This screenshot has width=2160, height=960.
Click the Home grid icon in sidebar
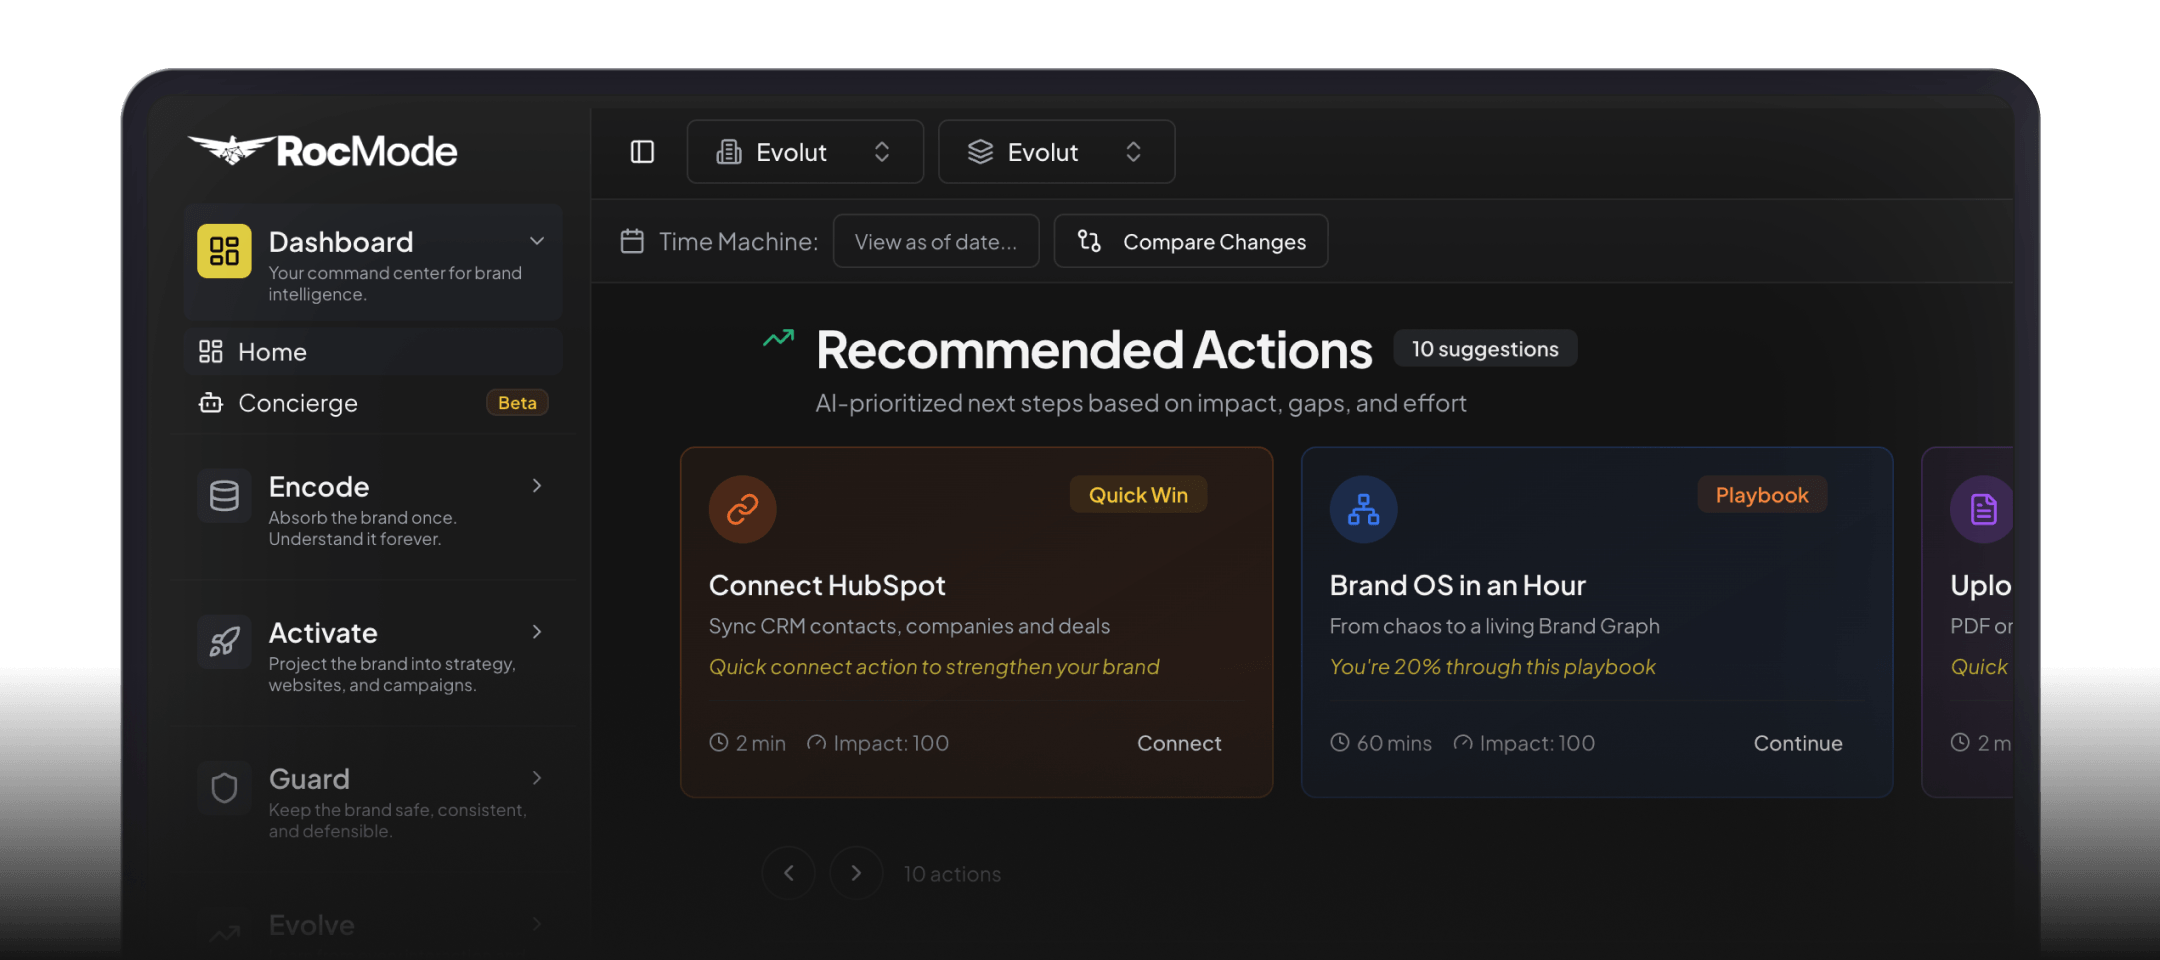coord(211,352)
